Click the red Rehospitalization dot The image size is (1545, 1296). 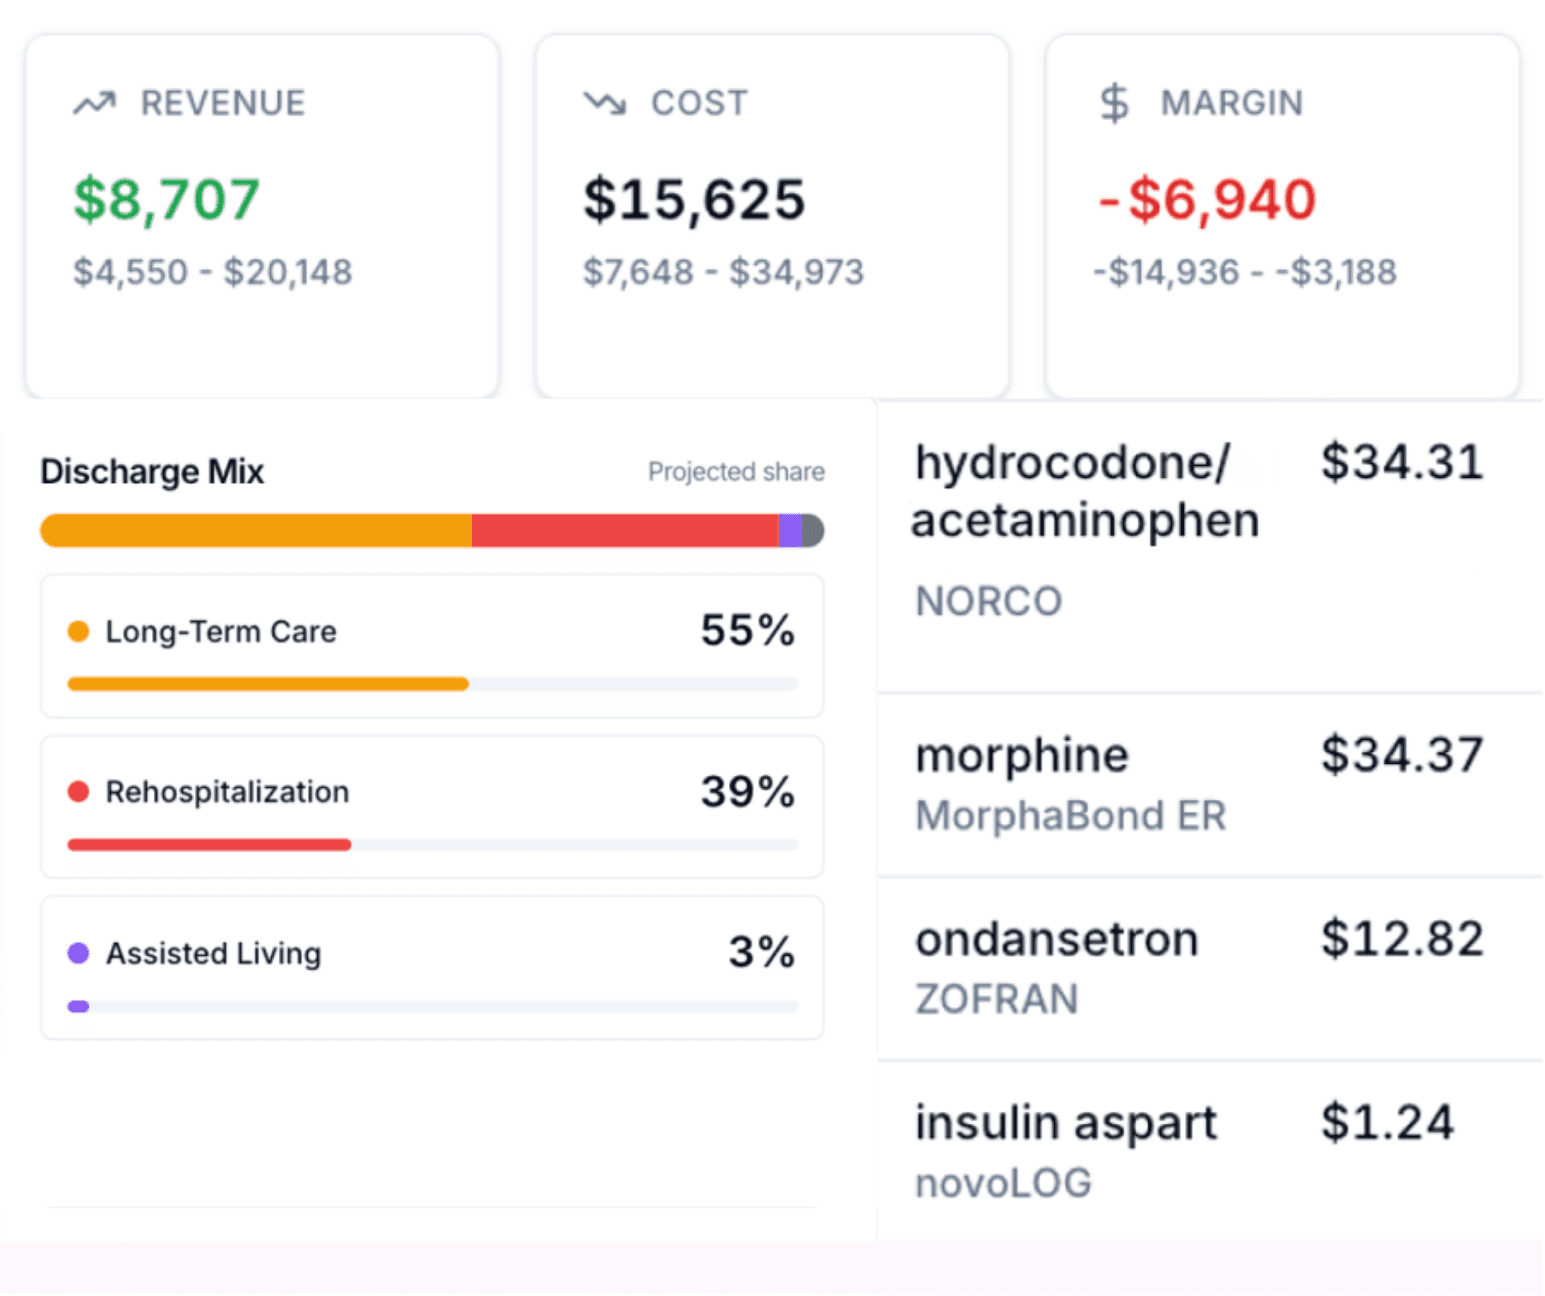point(78,792)
